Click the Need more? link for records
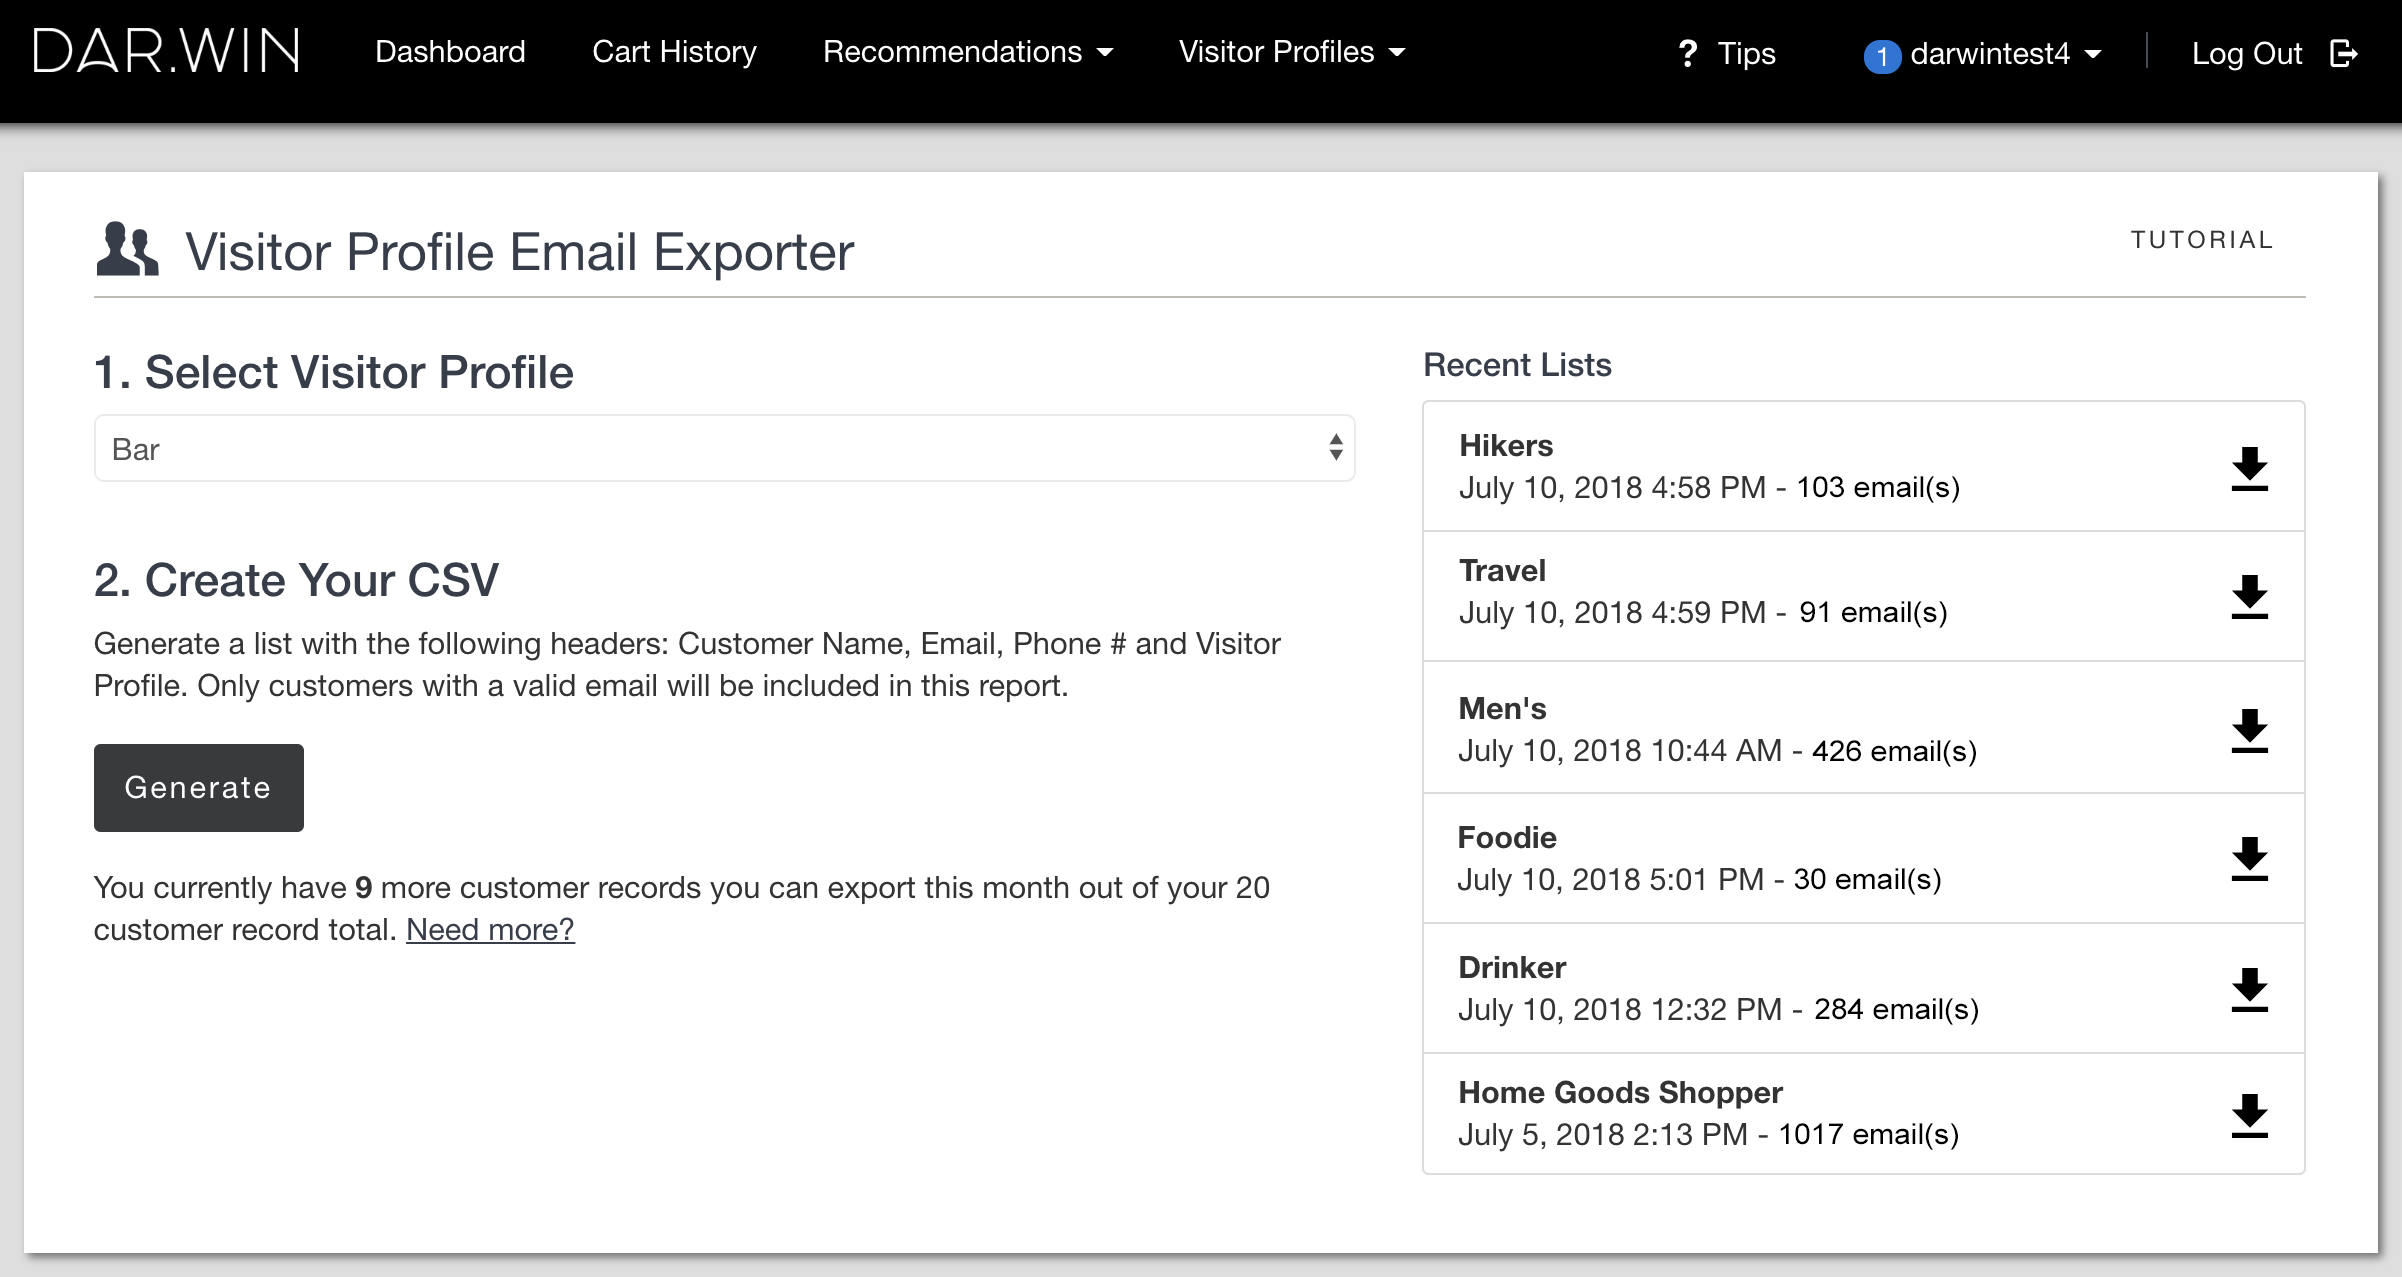This screenshot has height=1277, width=2402. click(x=489, y=929)
